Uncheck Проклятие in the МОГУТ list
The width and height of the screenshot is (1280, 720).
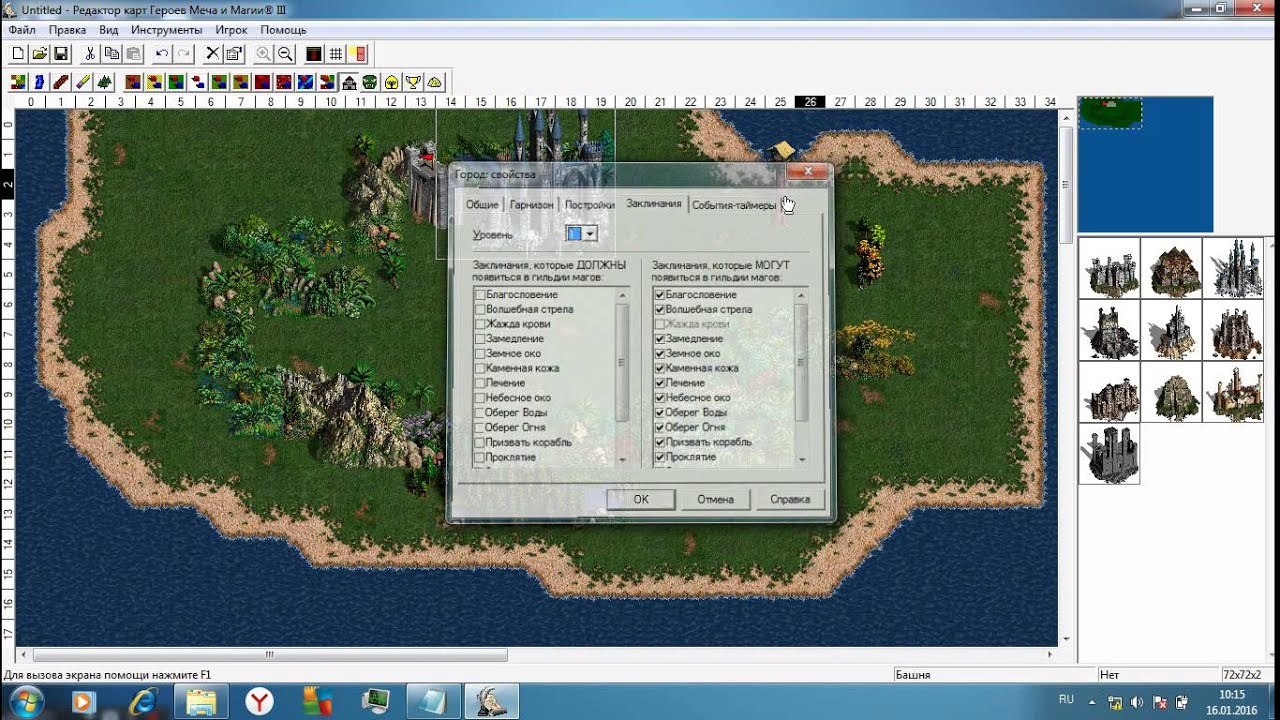660,457
